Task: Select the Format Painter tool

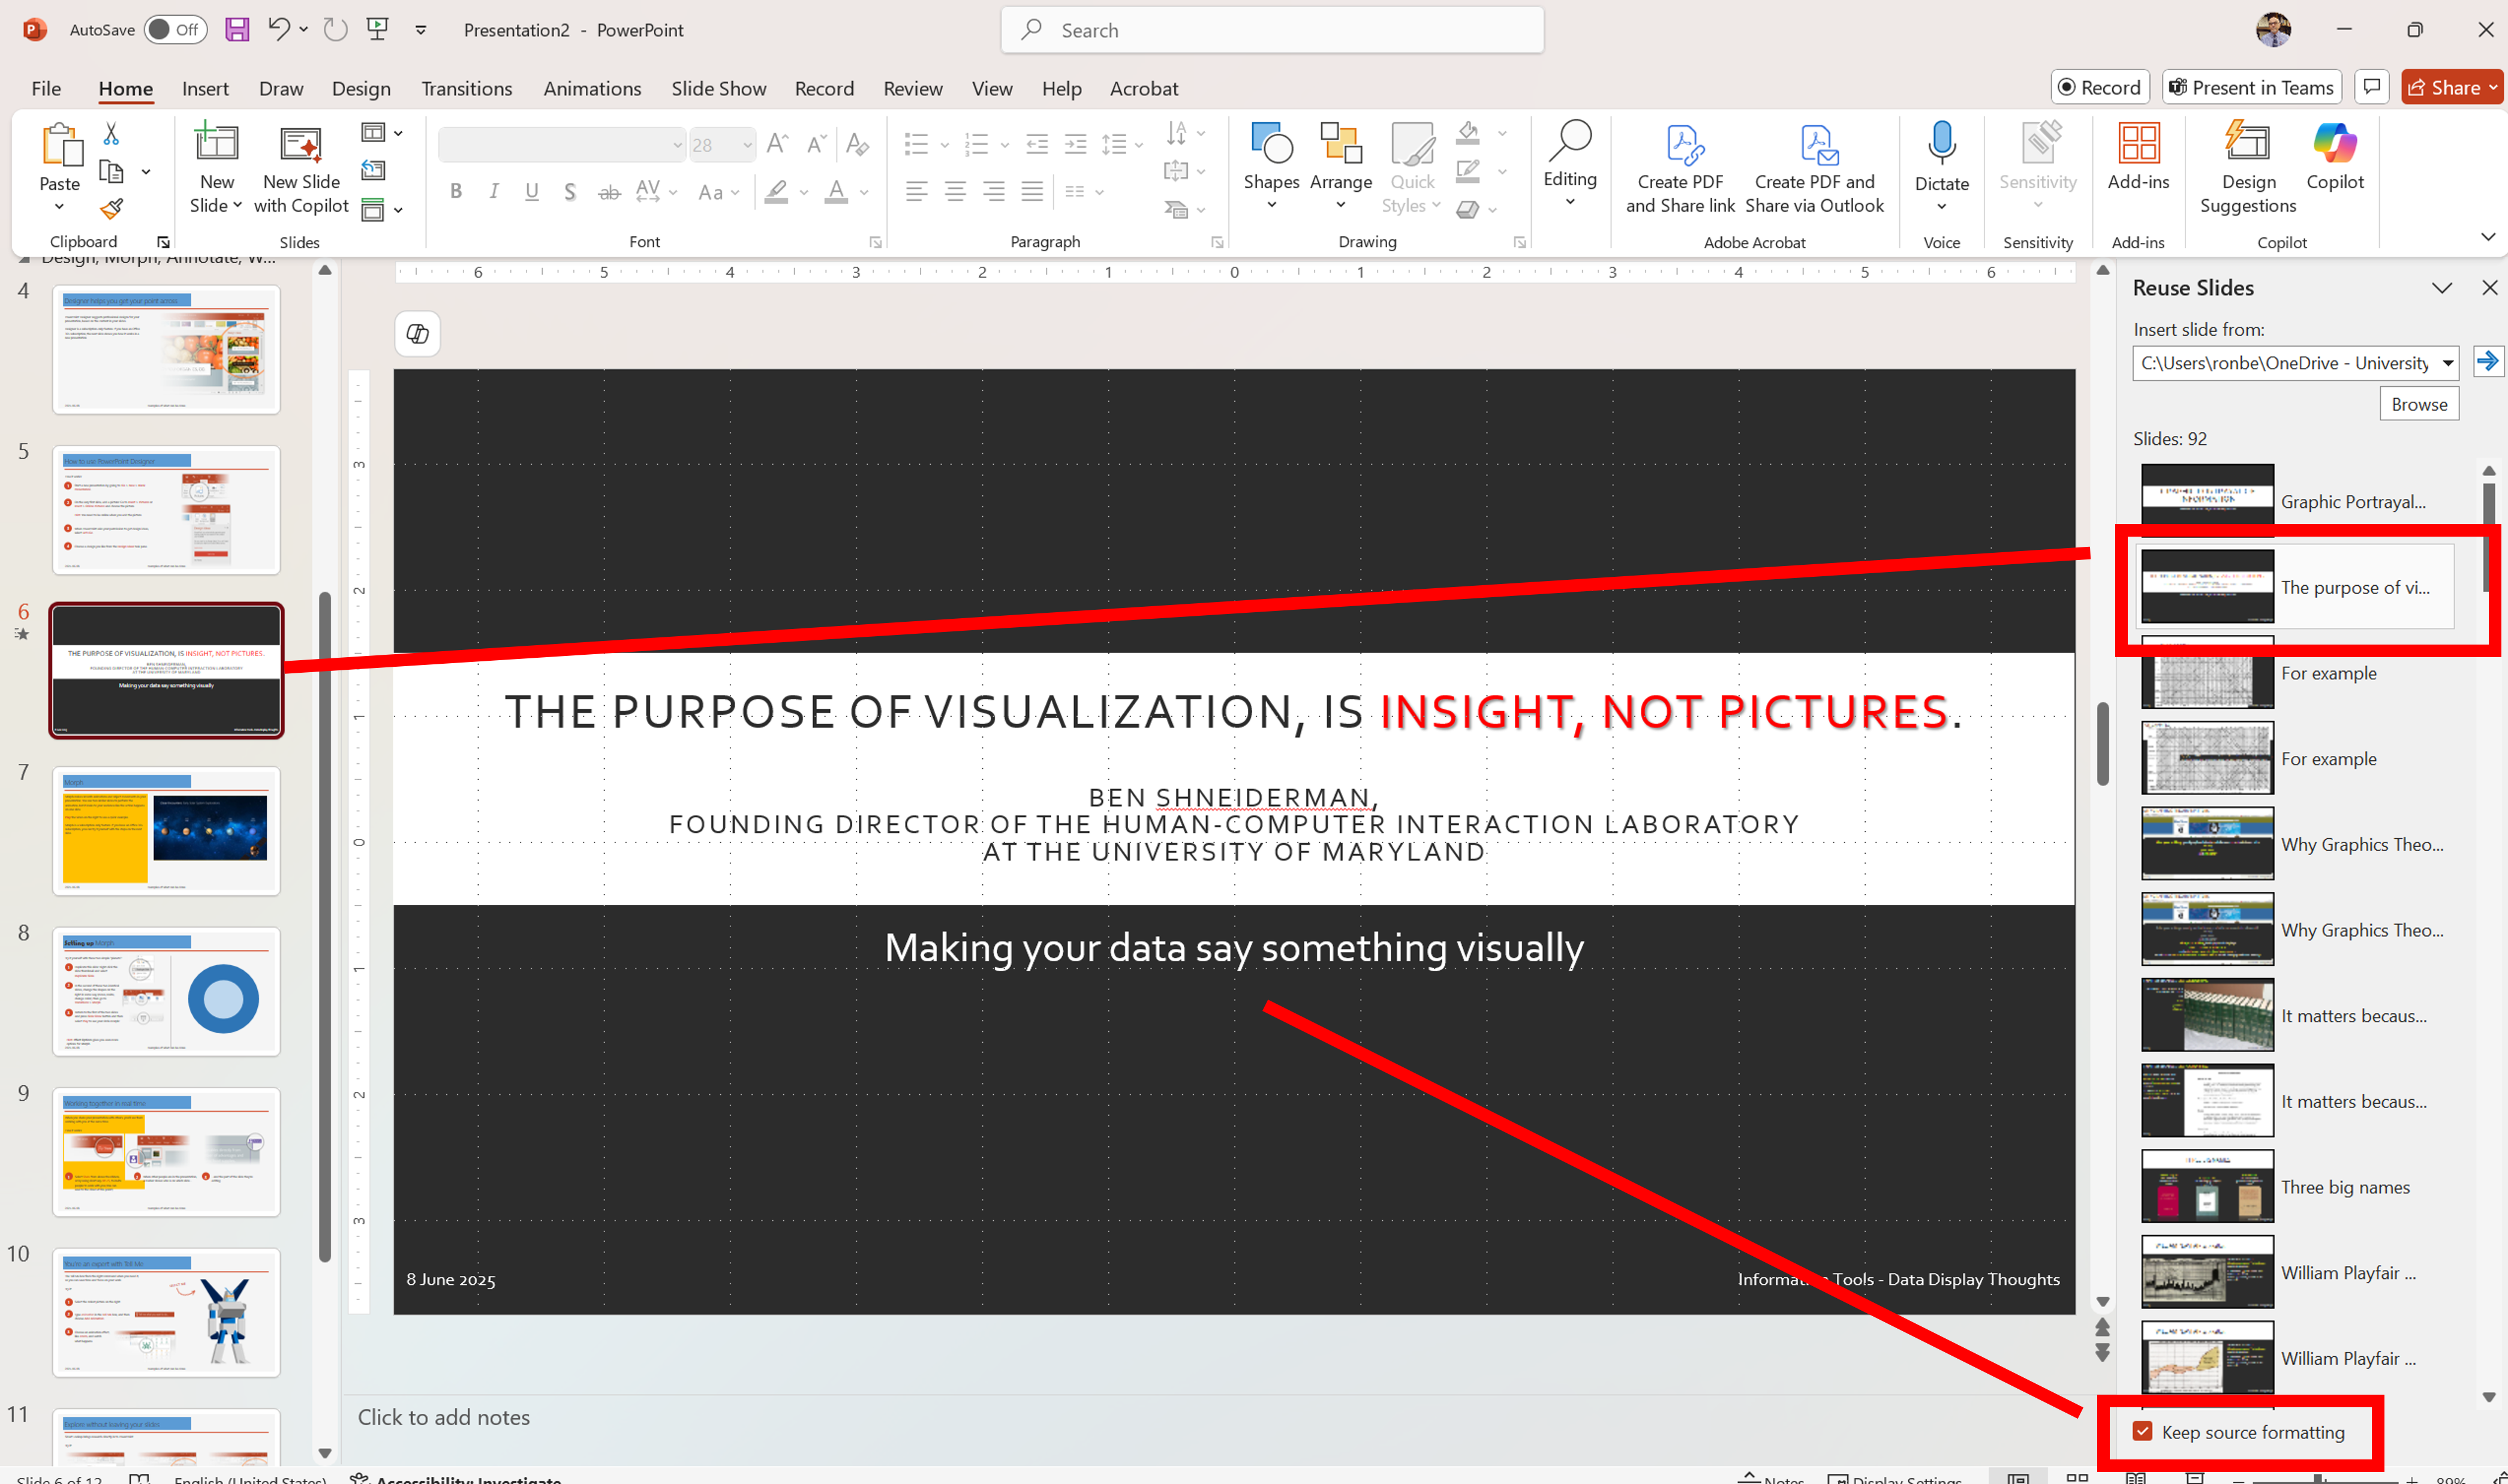Action: tap(111, 209)
